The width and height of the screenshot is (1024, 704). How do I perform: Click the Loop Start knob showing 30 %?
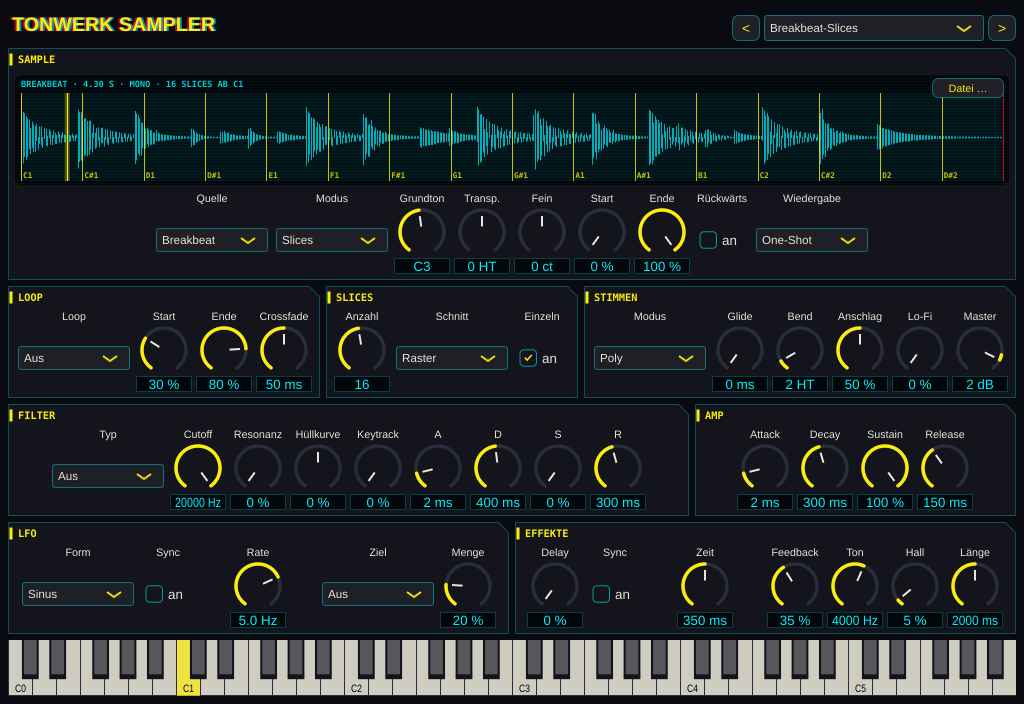coord(164,350)
